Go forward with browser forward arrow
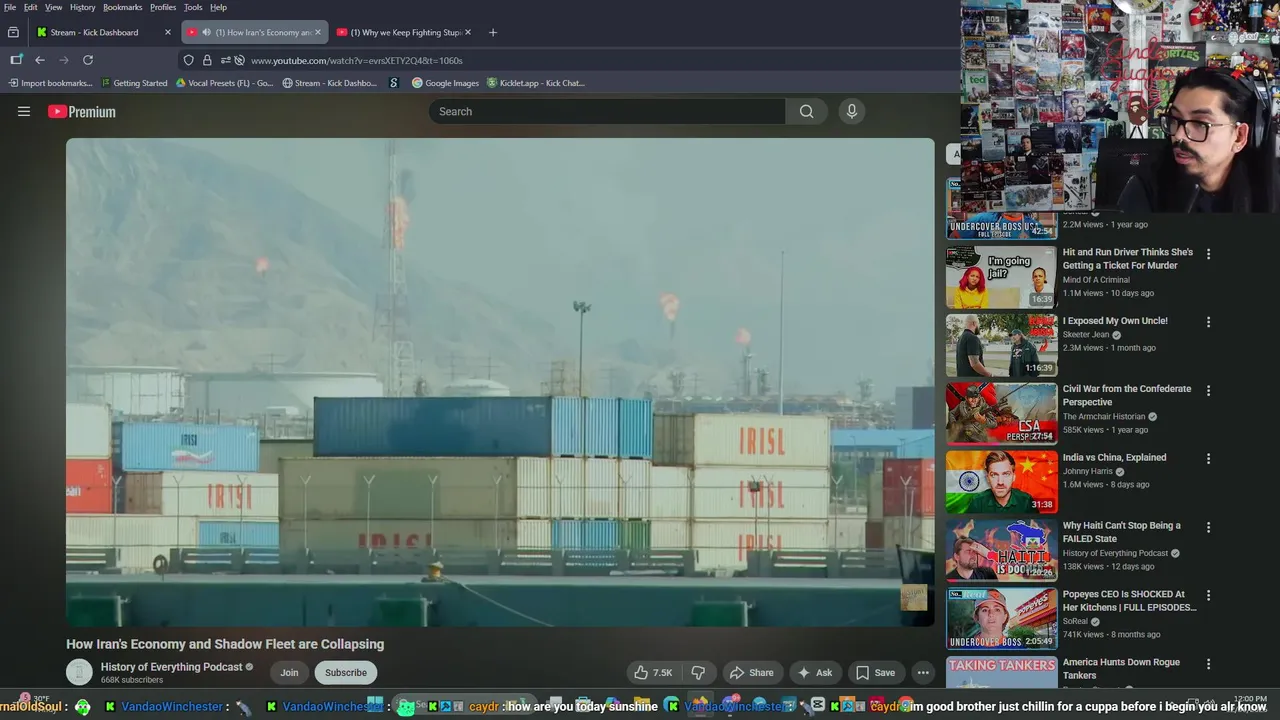Screen dimensions: 1280x720 tap(64, 60)
